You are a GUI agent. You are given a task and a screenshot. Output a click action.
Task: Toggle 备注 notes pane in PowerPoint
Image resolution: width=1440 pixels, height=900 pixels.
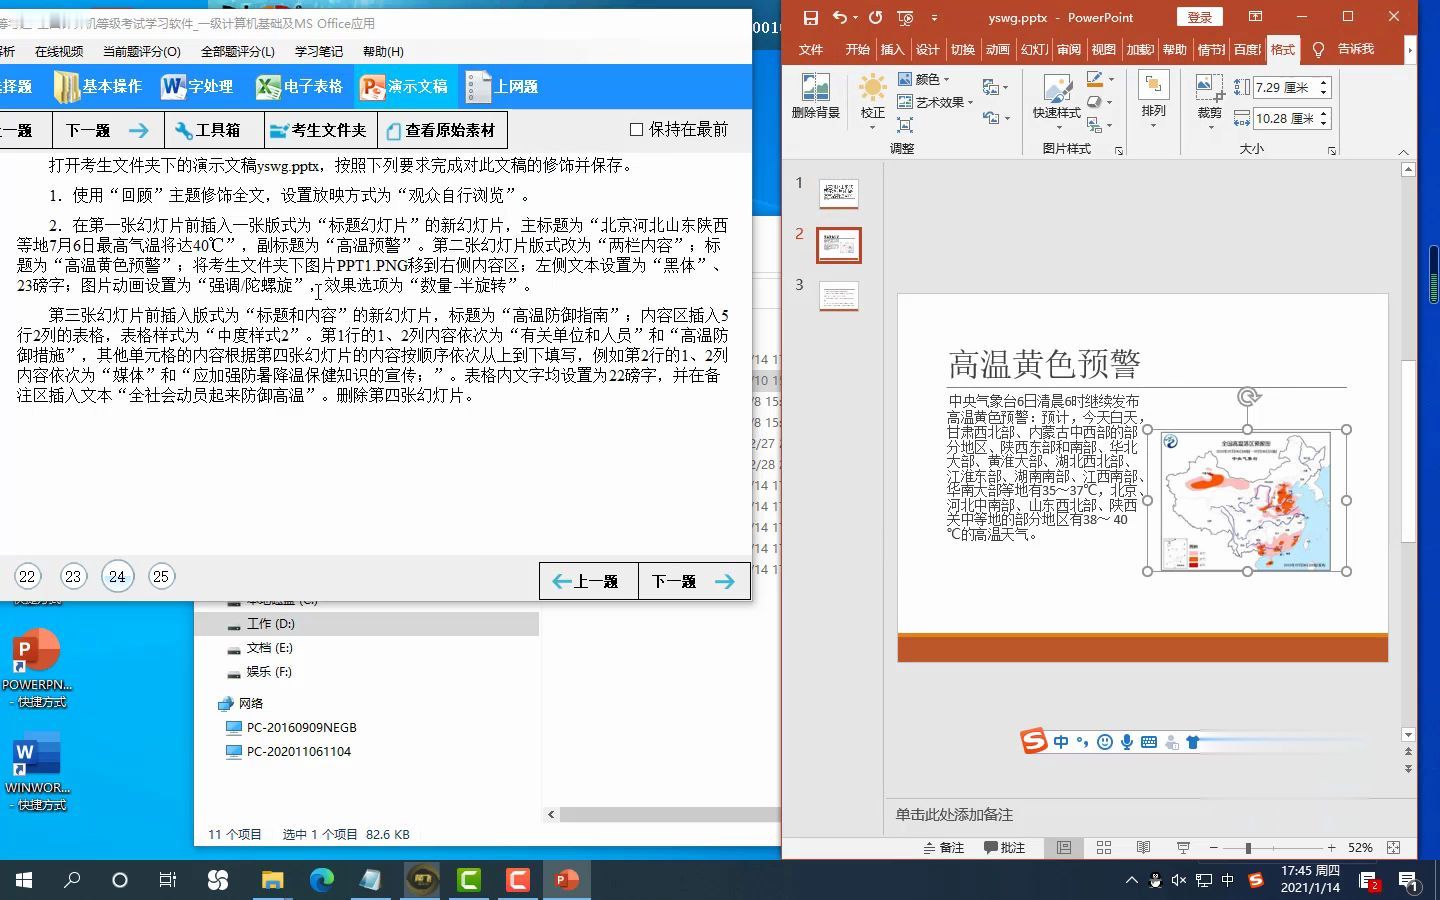pos(943,847)
